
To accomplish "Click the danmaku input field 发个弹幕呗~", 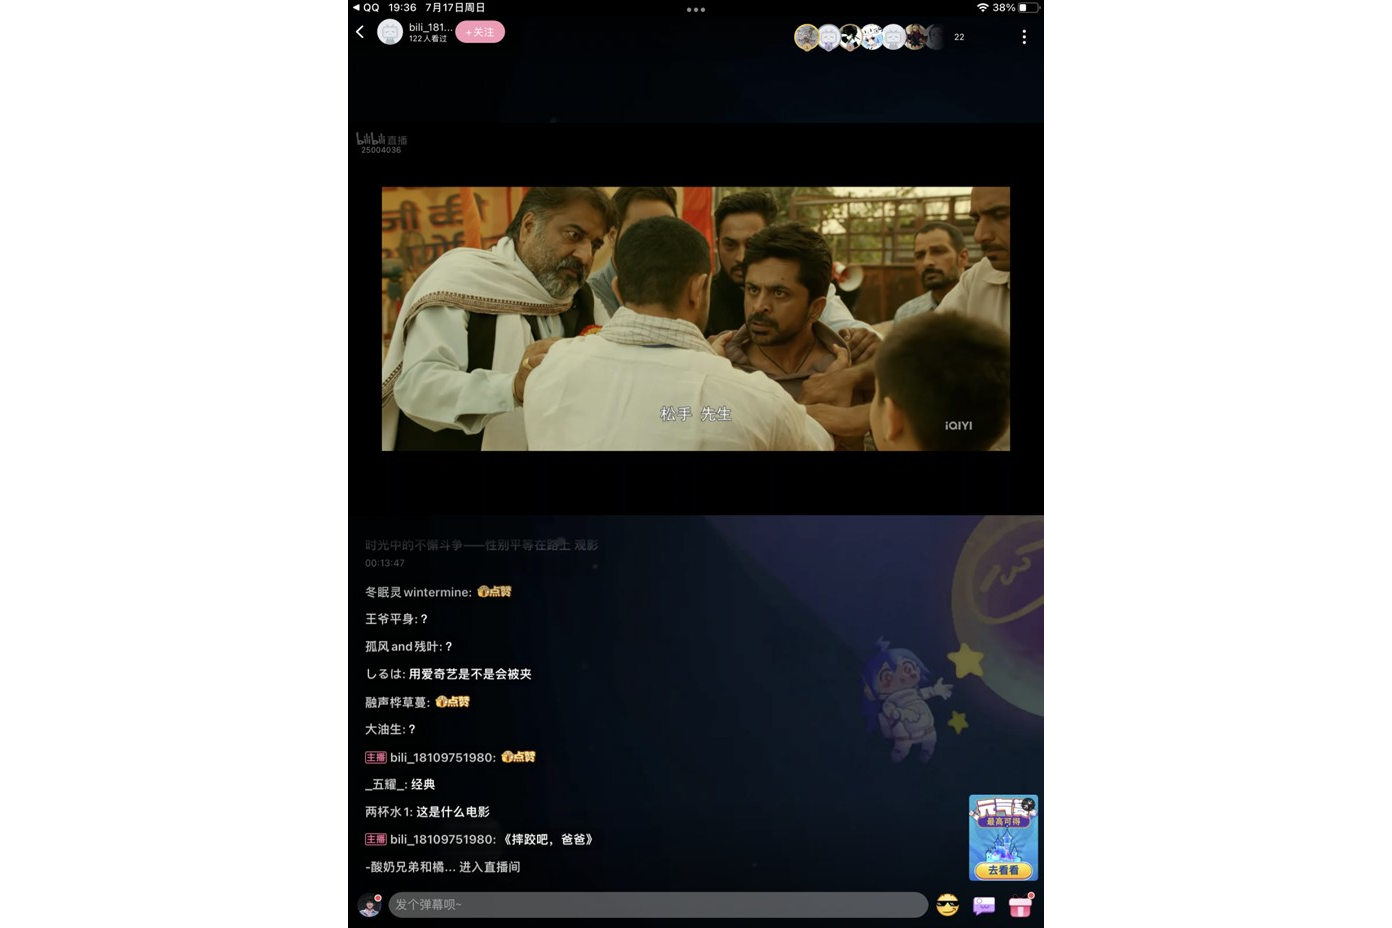I will click(658, 905).
